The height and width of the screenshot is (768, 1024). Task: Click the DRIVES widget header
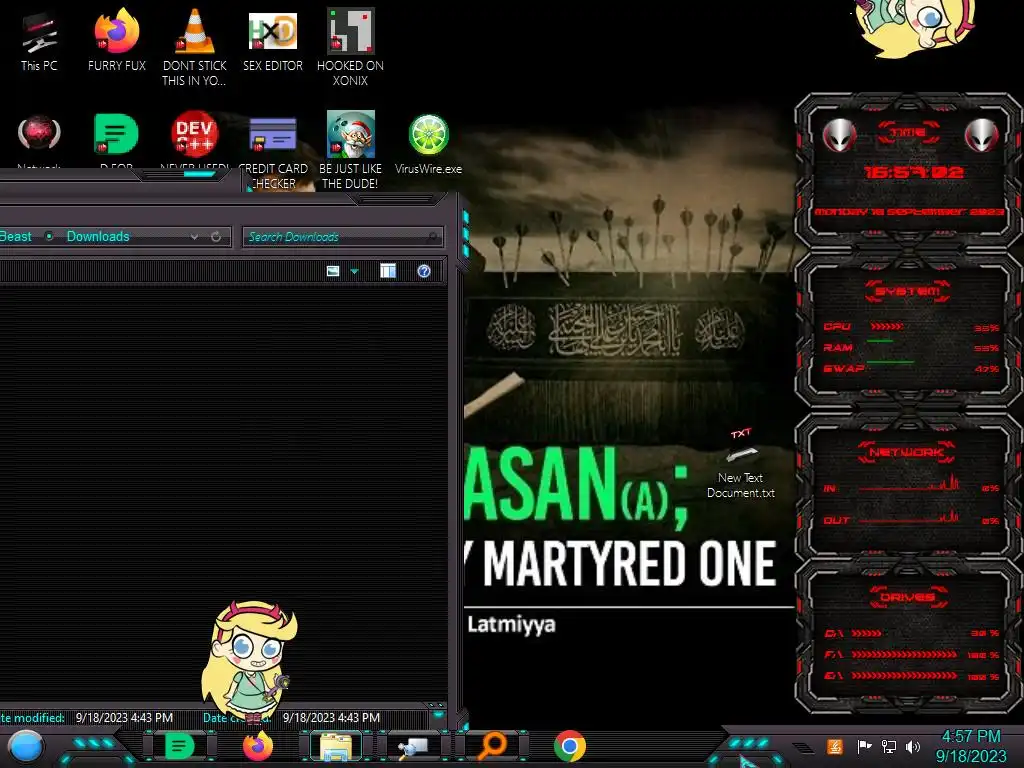click(908, 596)
